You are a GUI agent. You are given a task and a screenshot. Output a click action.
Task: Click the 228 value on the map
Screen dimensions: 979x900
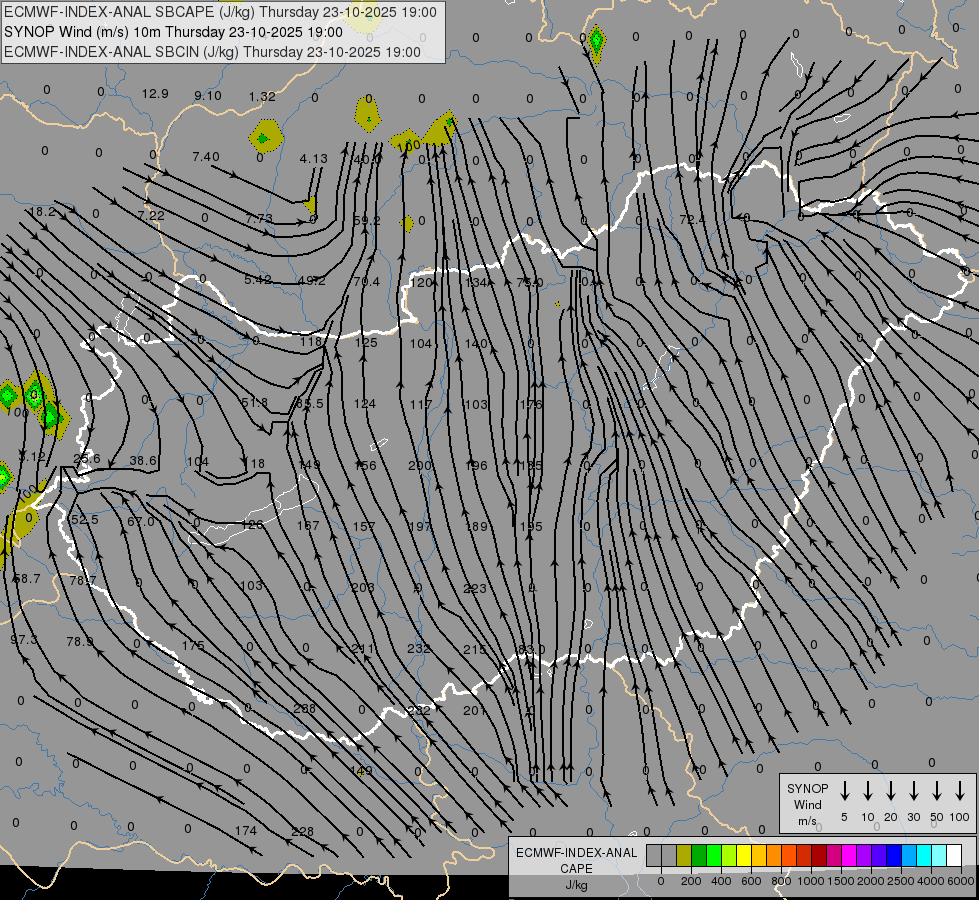(302, 831)
